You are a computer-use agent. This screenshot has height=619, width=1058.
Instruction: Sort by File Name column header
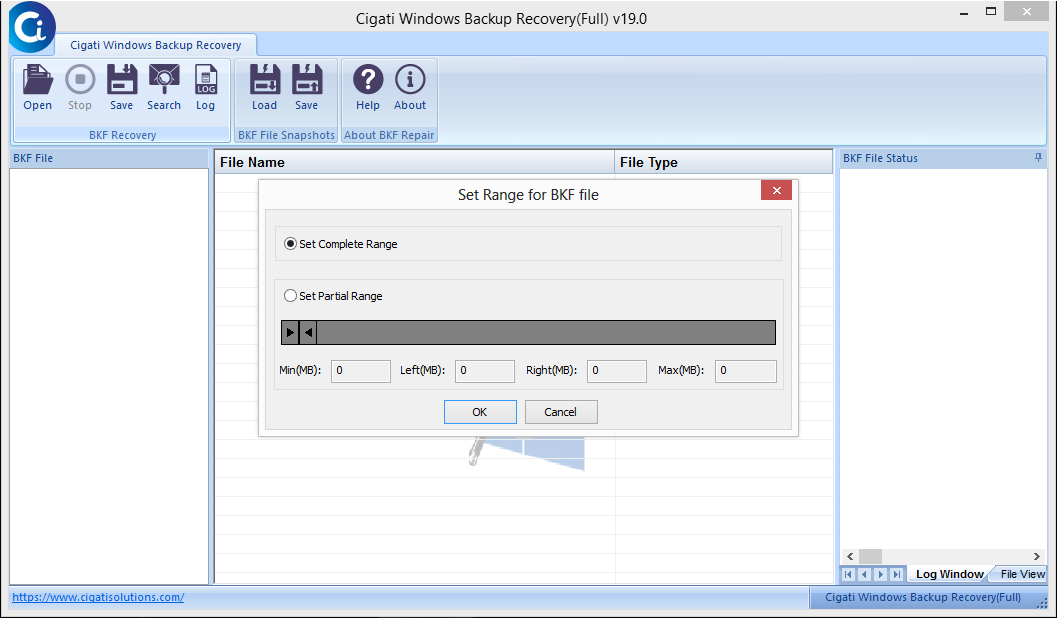pos(414,162)
